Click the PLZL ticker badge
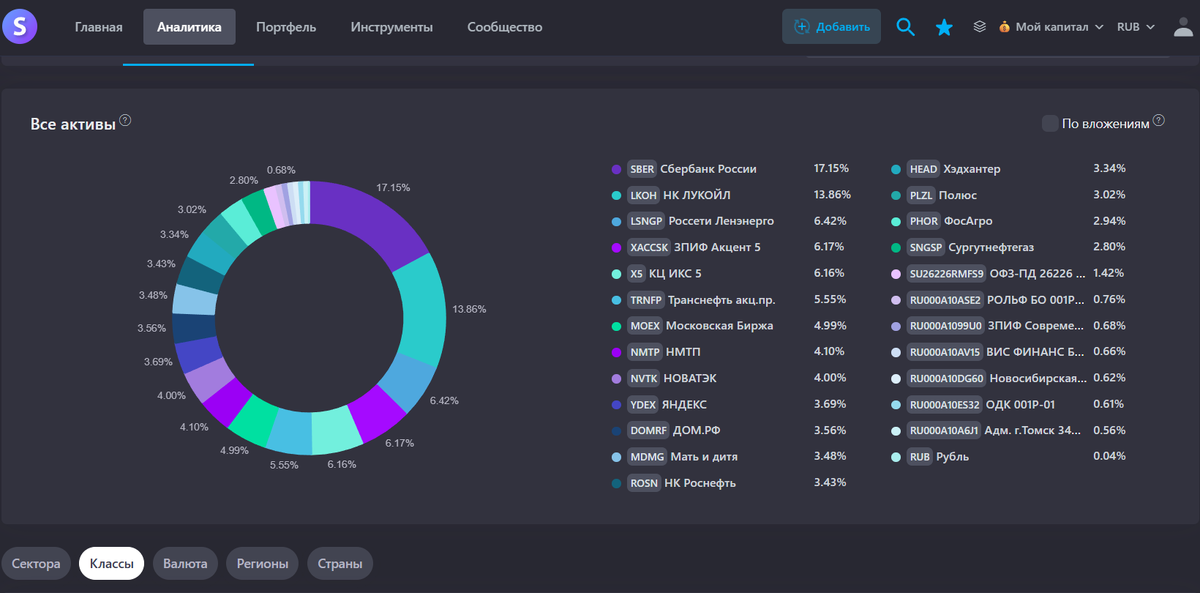This screenshot has width=1200, height=593. [x=921, y=195]
